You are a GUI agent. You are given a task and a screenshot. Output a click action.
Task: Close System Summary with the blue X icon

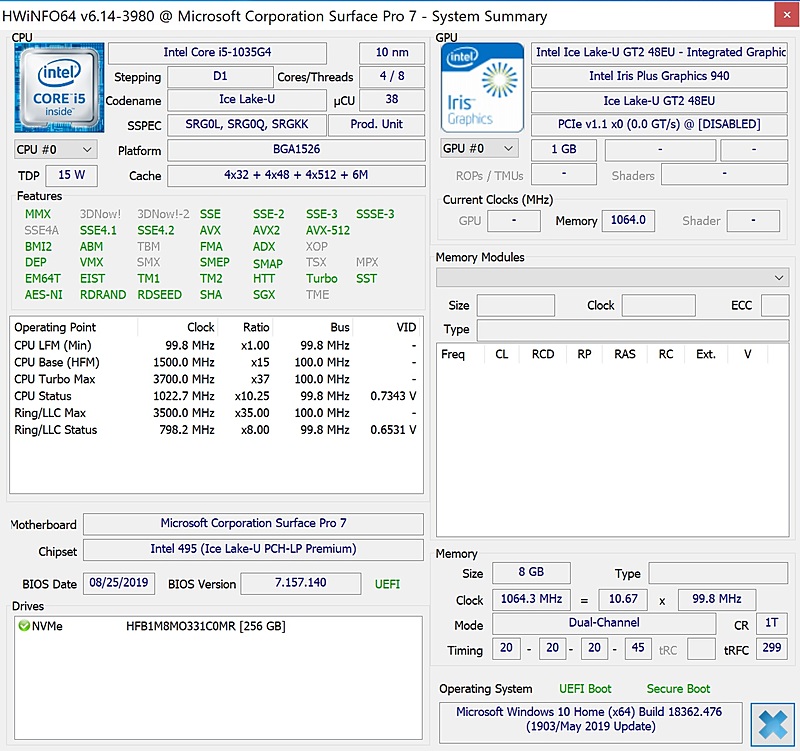point(771,724)
